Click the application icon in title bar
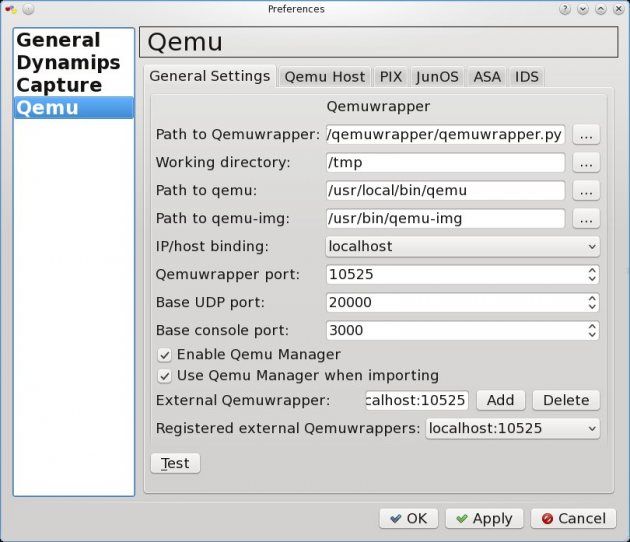 11,9
